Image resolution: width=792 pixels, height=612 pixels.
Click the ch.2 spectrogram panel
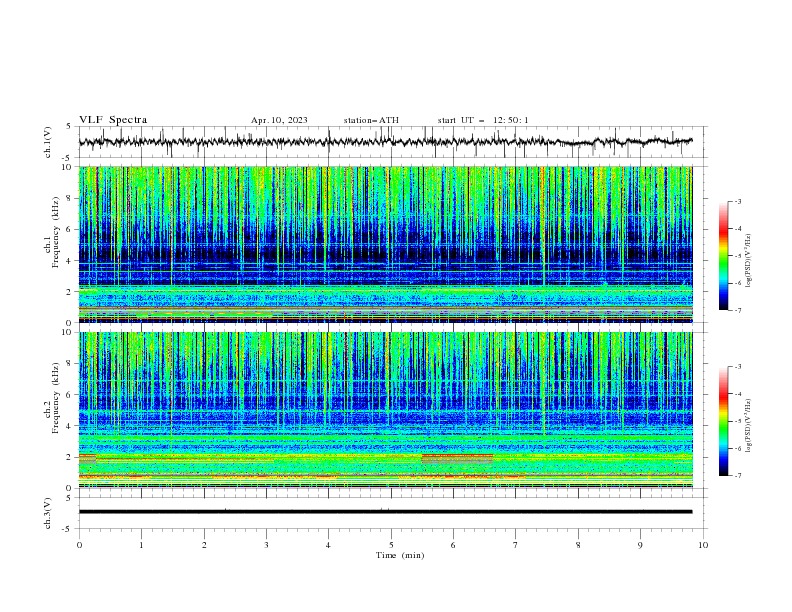click(386, 410)
